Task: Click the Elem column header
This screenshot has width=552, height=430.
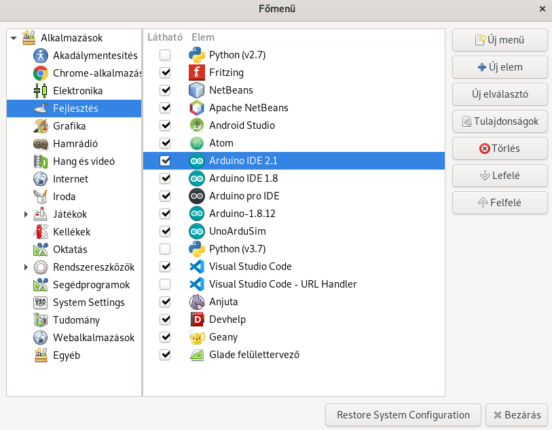Action: pos(203,37)
